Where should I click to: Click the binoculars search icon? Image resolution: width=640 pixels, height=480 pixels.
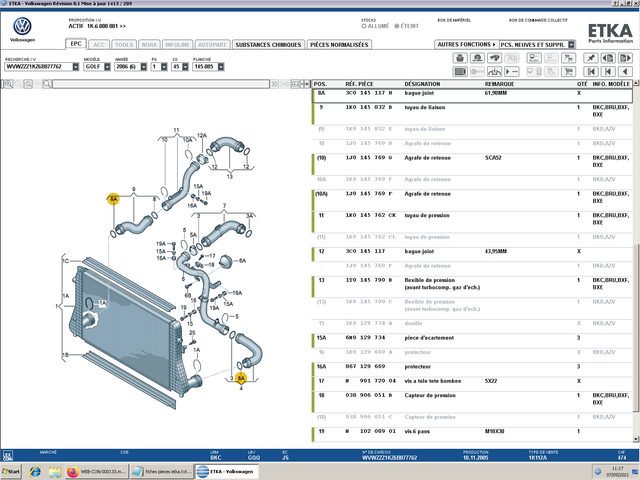click(x=495, y=58)
